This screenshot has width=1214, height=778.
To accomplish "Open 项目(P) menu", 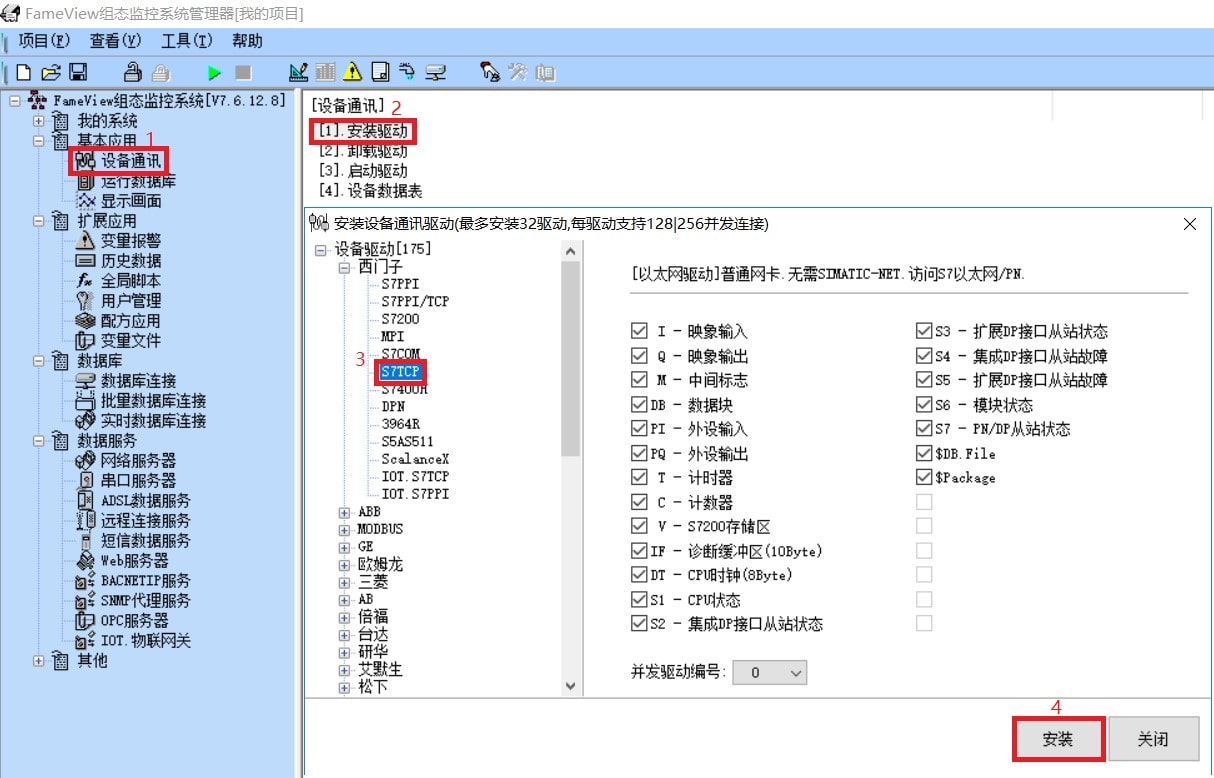I will [x=44, y=41].
